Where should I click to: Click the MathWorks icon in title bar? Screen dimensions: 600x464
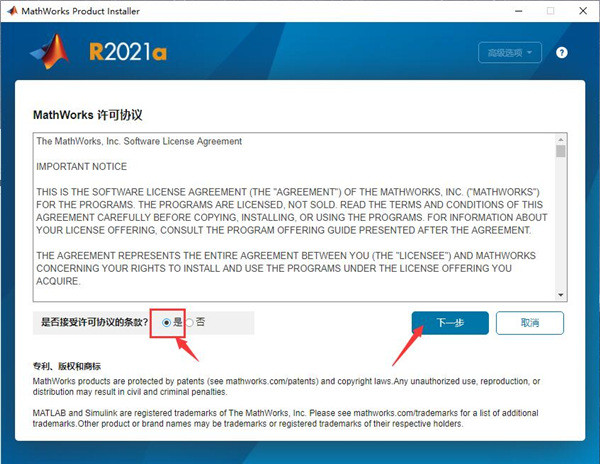pos(12,11)
